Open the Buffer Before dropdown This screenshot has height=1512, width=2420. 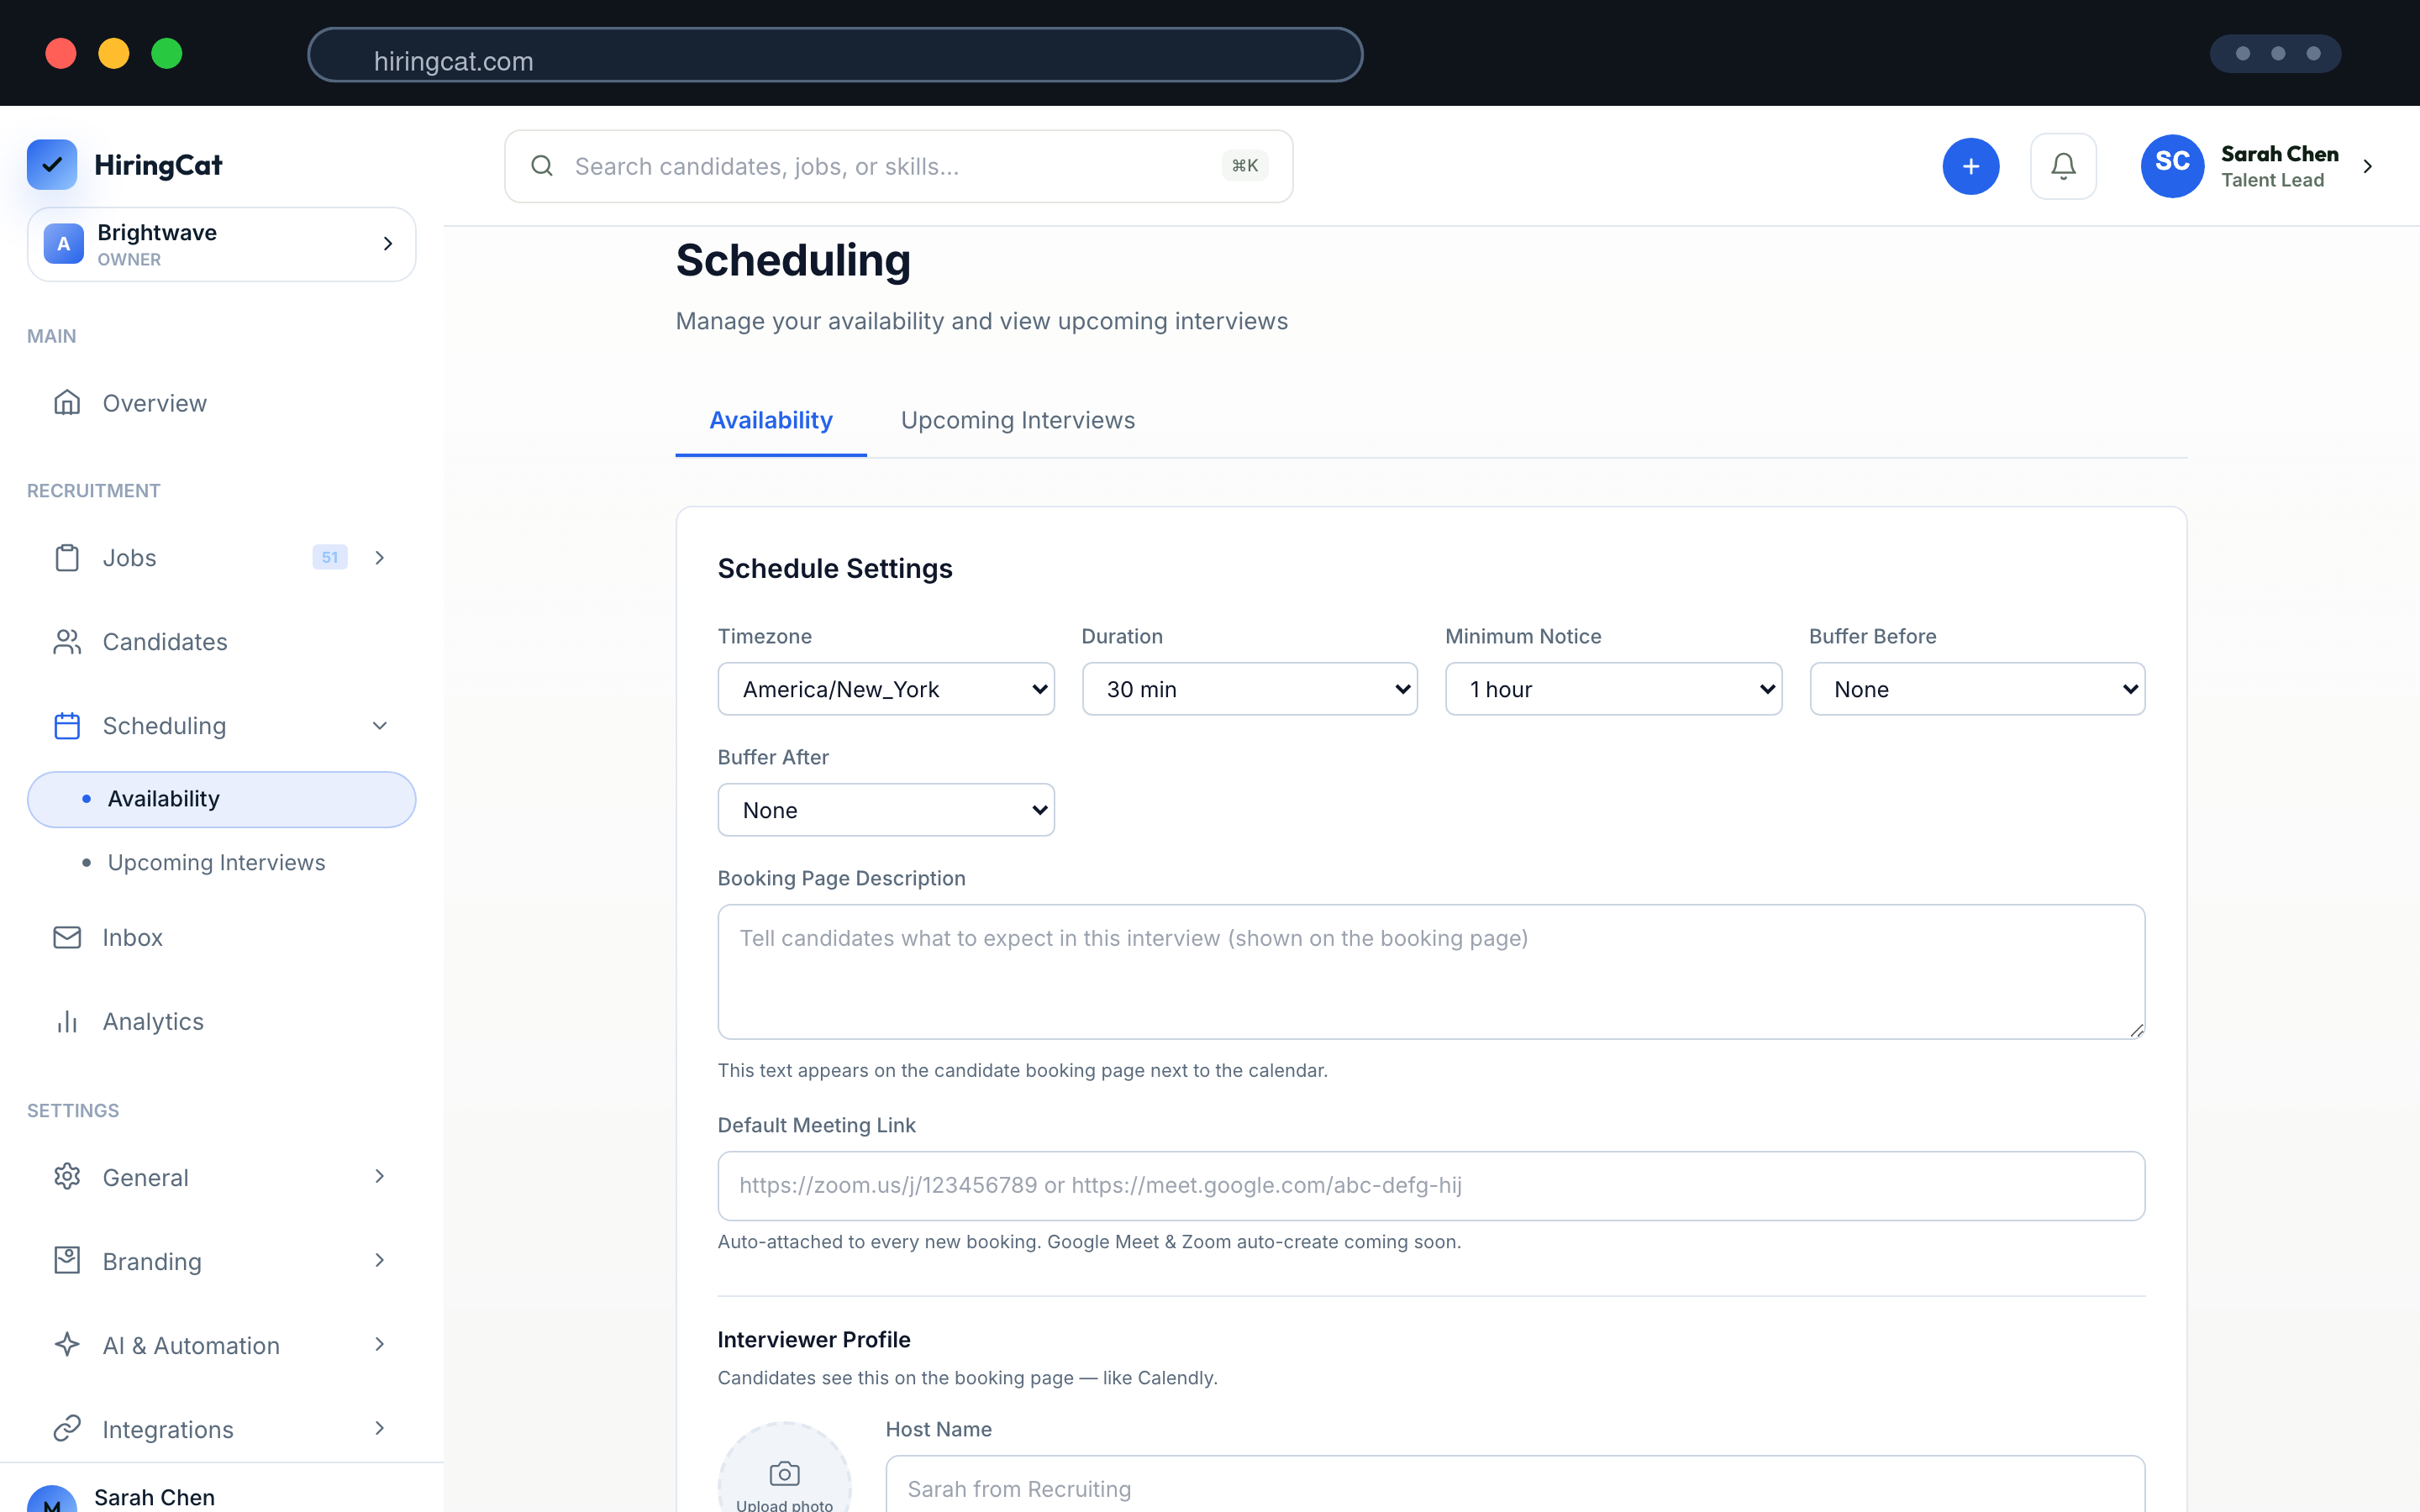pos(1977,689)
